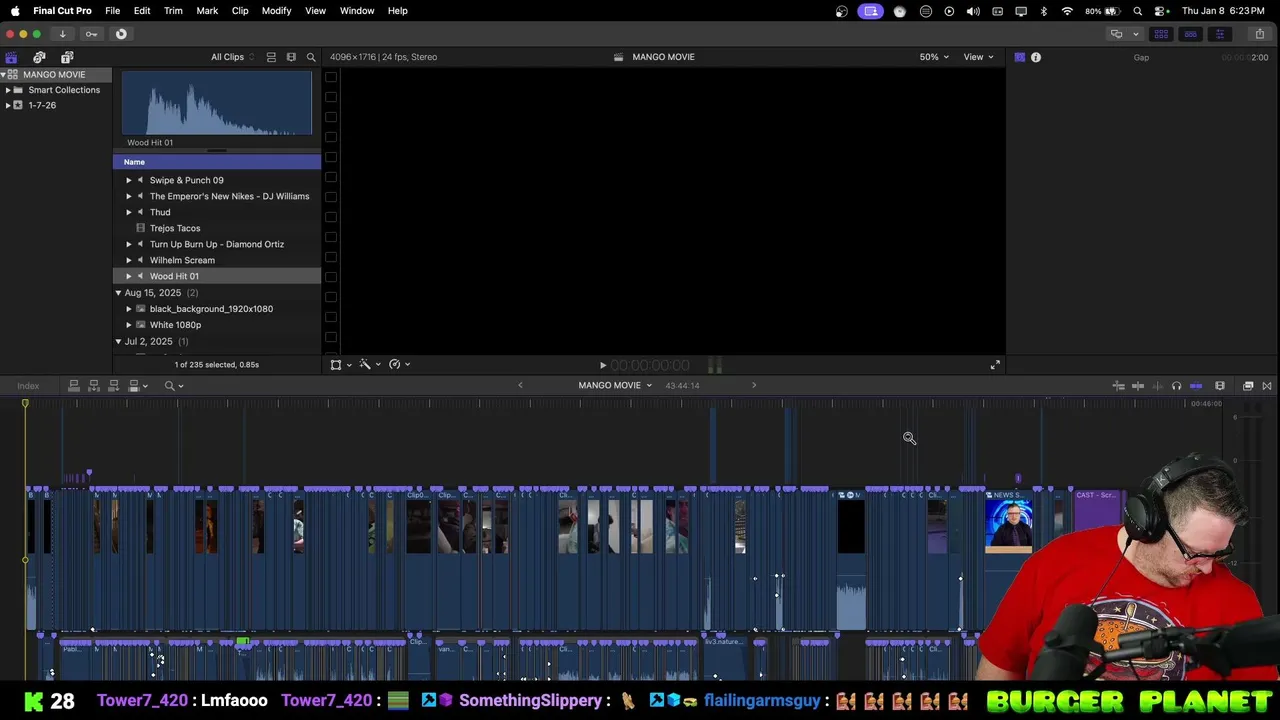Append selected clip to storyline
This screenshot has width=1280, height=720.
coord(113,386)
